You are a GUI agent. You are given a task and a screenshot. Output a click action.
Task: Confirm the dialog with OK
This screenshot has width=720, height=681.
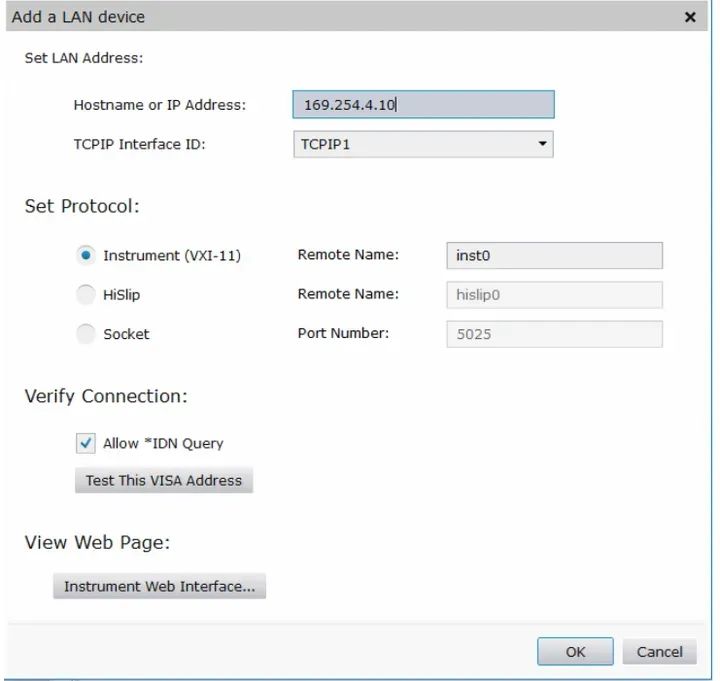point(575,652)
